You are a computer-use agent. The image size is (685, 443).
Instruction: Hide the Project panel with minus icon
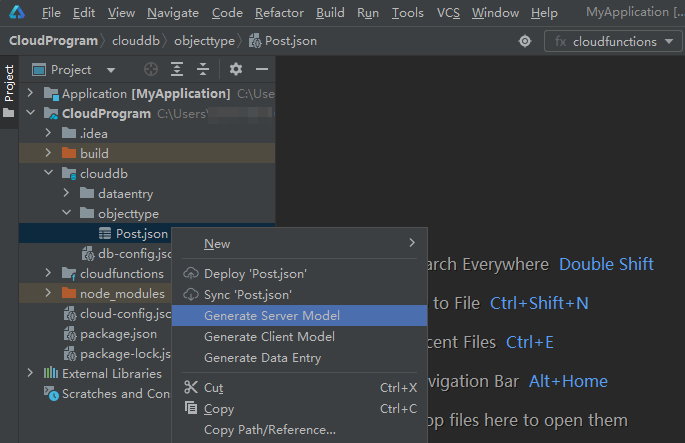(261, 70)
